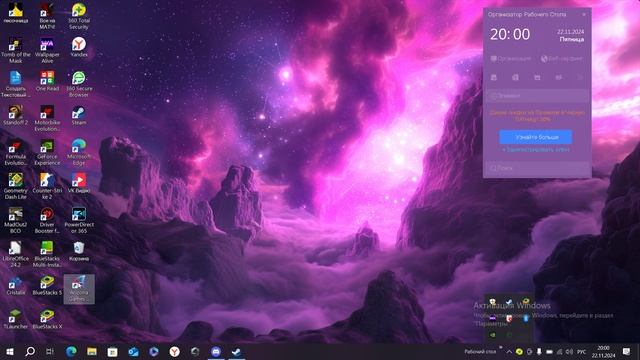Screen dimensions: 640x360
Task: Select the Driver Booster desktop shortcut
Action: (x=47, y=220)
